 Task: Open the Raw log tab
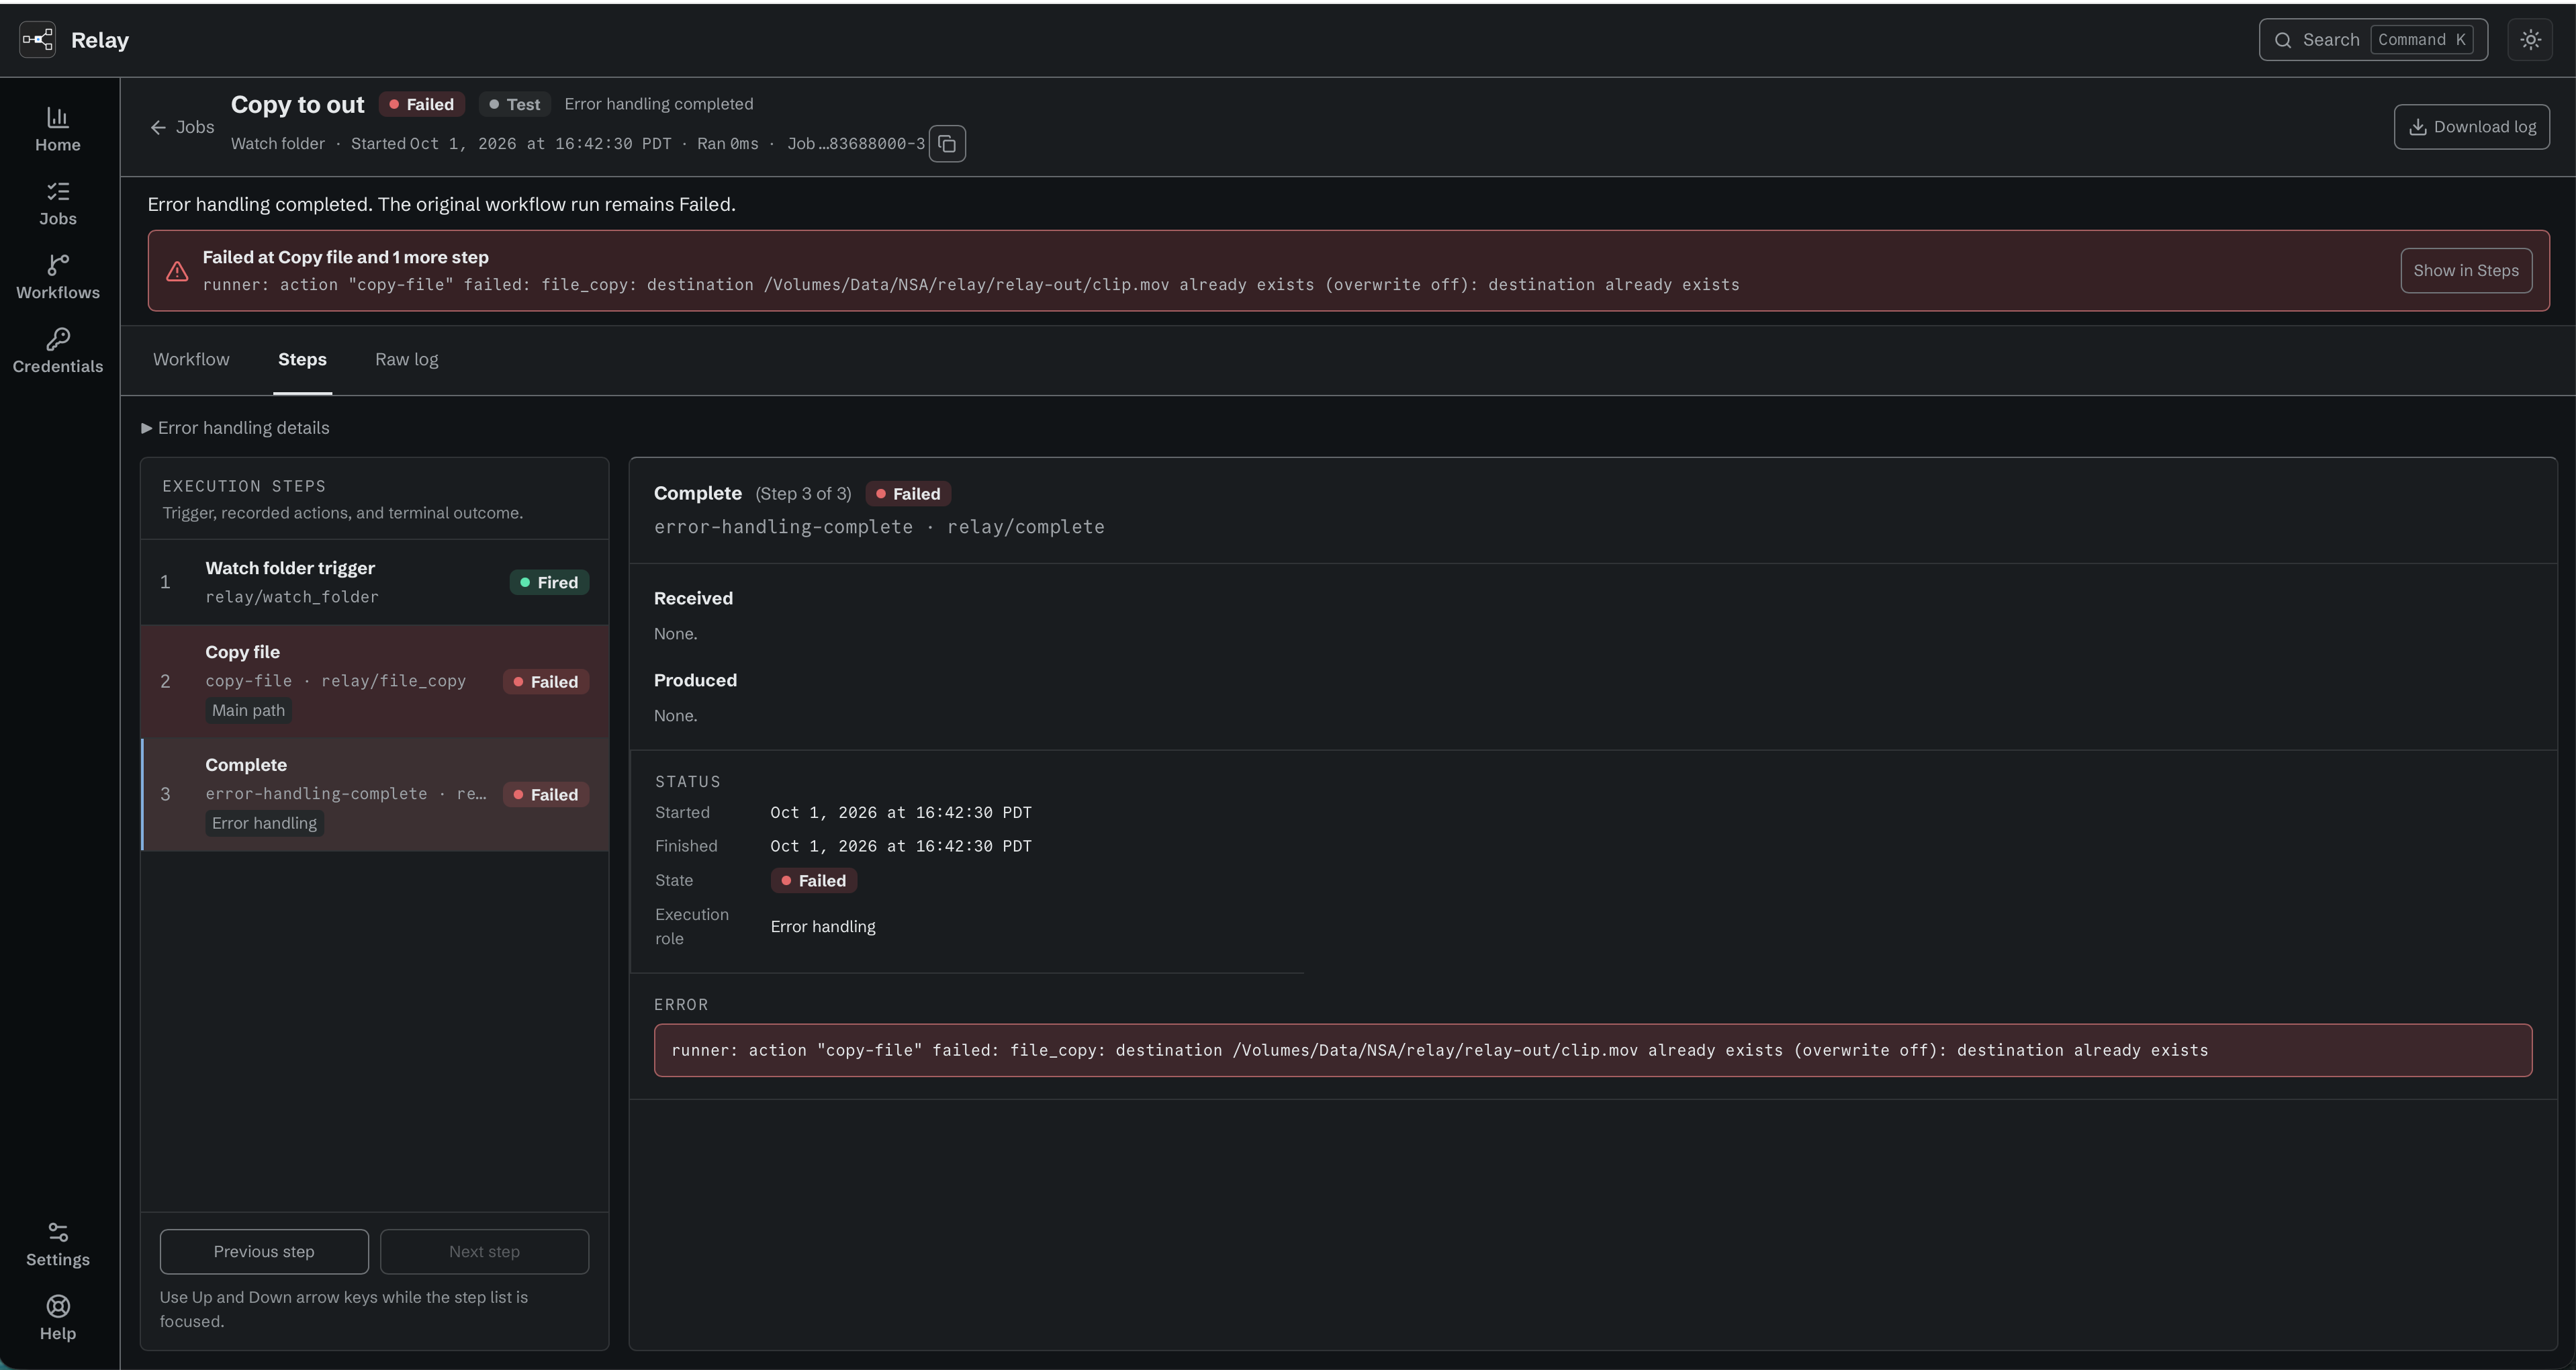[406, 360]
